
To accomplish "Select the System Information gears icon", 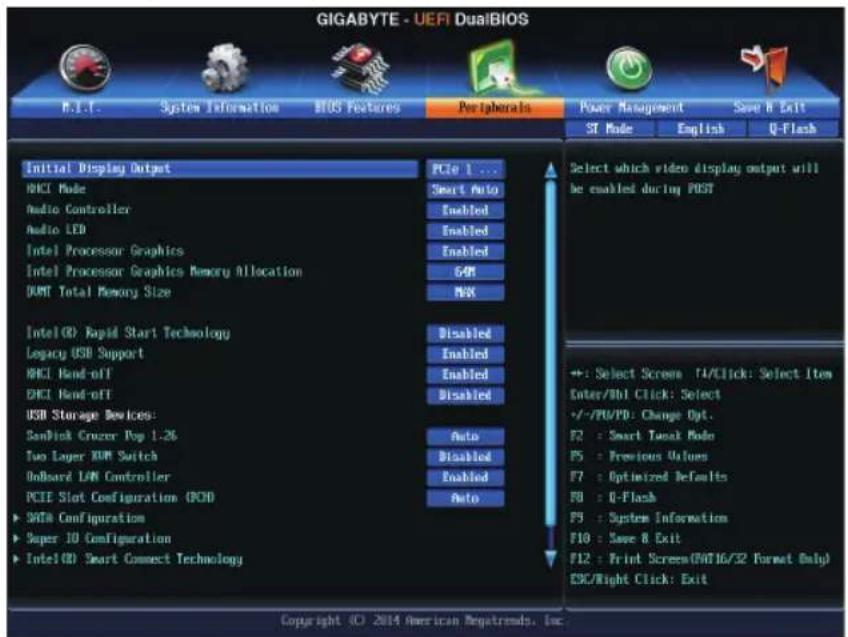I will click(224, 68).
